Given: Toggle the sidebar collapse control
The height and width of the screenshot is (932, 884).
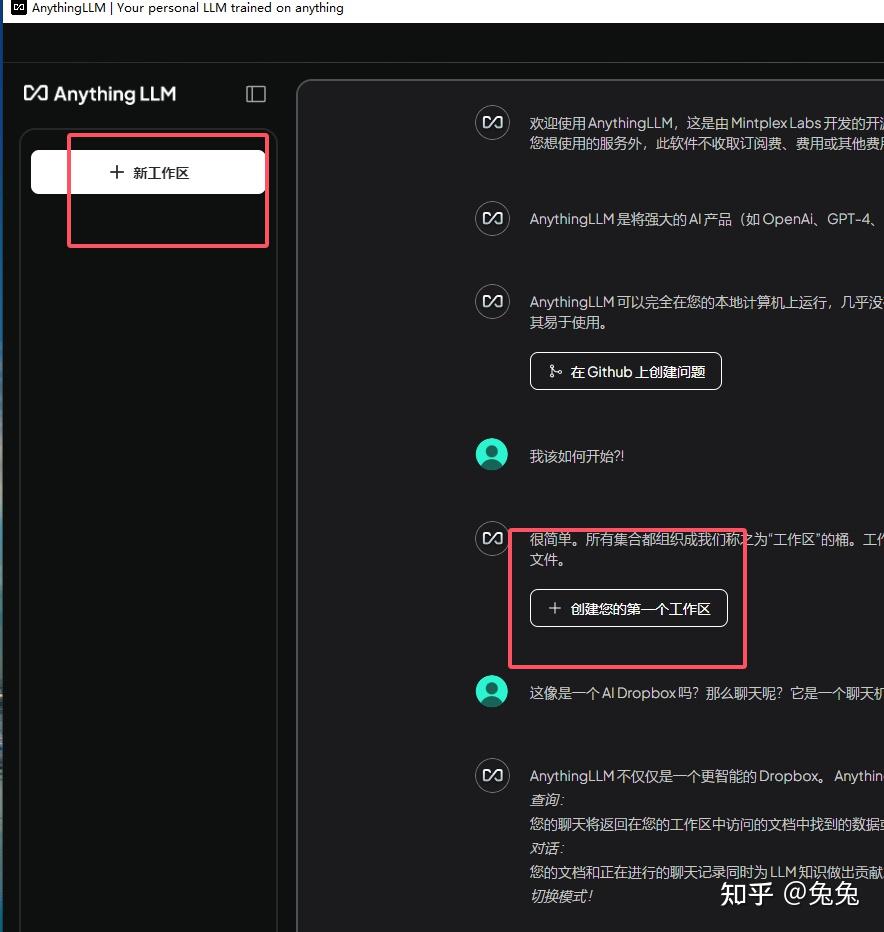Looking at the screenshot, I should click(255, 93).
